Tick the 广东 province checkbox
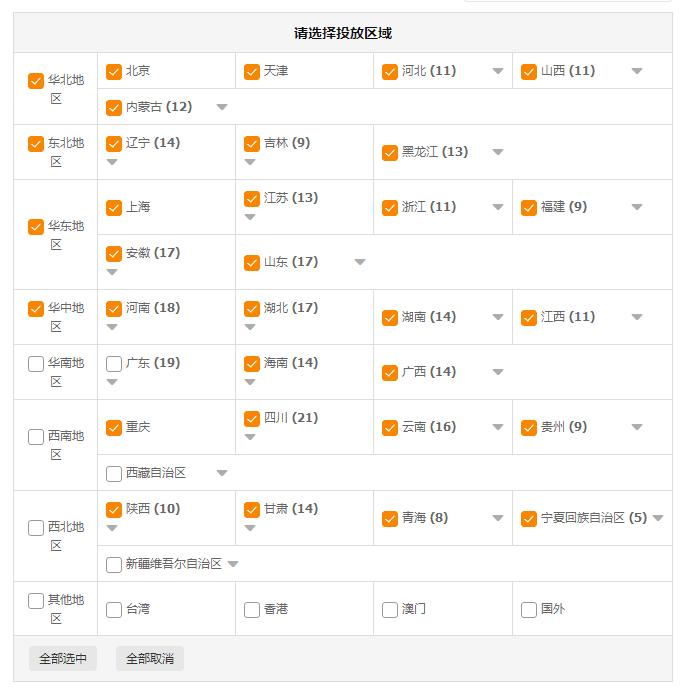This screenshot has height=698, width=690. pyautogui.click(x=114, y=364)
